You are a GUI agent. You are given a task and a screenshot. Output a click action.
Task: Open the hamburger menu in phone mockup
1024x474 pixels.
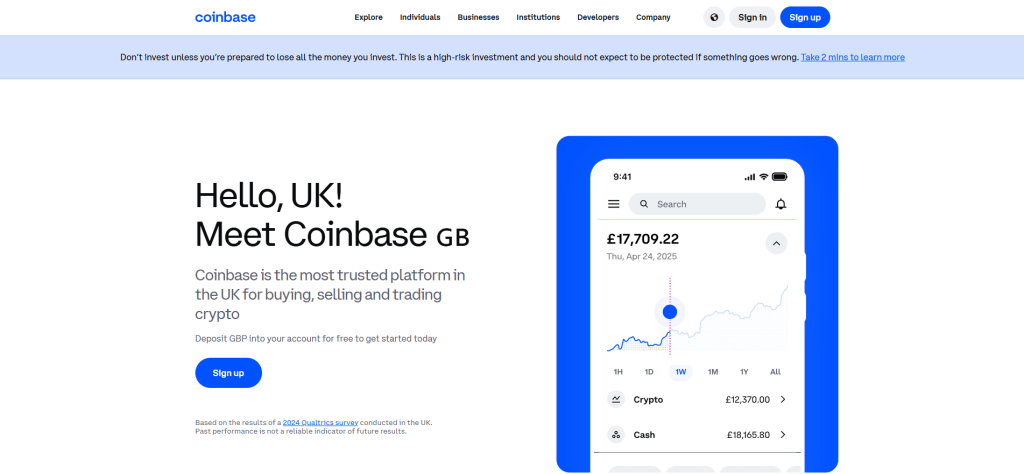click(613, 204)
